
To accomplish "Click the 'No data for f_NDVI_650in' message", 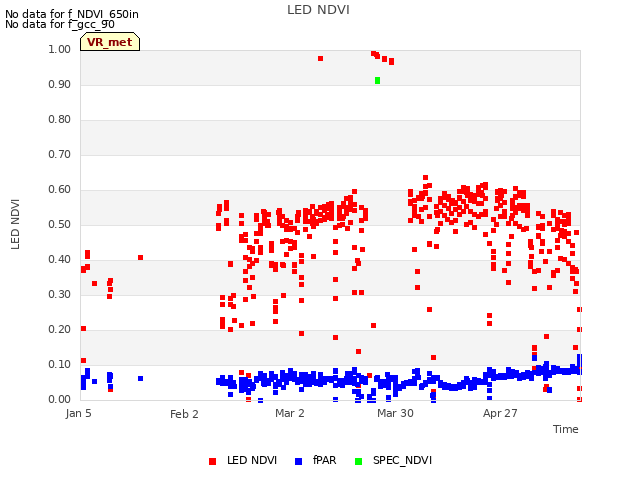I will 72,14.
